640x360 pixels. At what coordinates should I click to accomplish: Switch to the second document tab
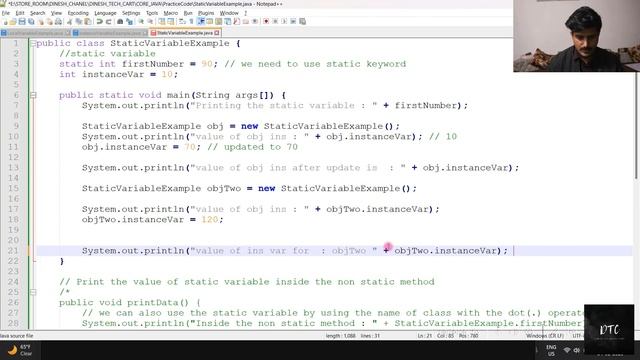tap(110, 33)
